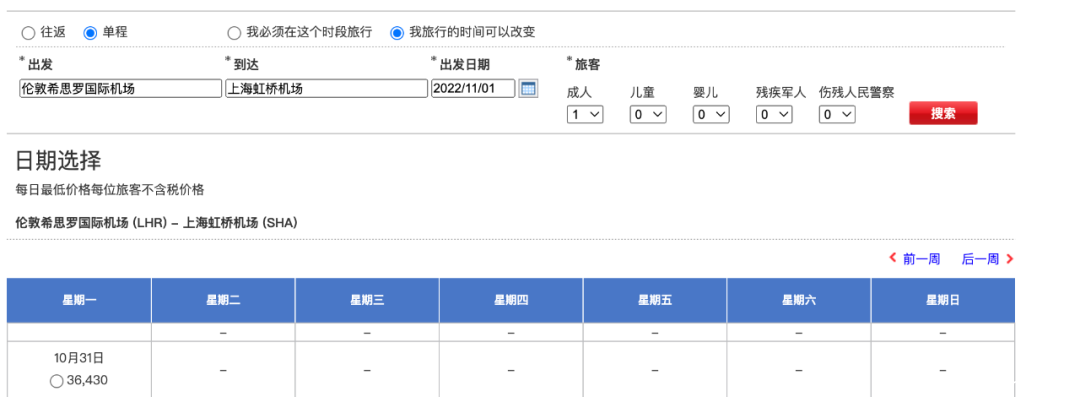
Task: Select the 10月31日 36,430 fare radio
Action: pos(56,381)
